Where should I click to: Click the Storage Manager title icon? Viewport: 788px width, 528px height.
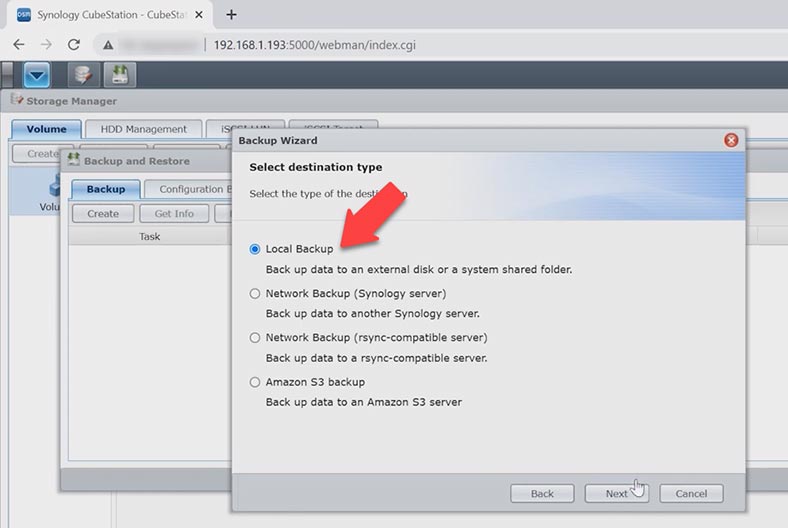(17, 99)
